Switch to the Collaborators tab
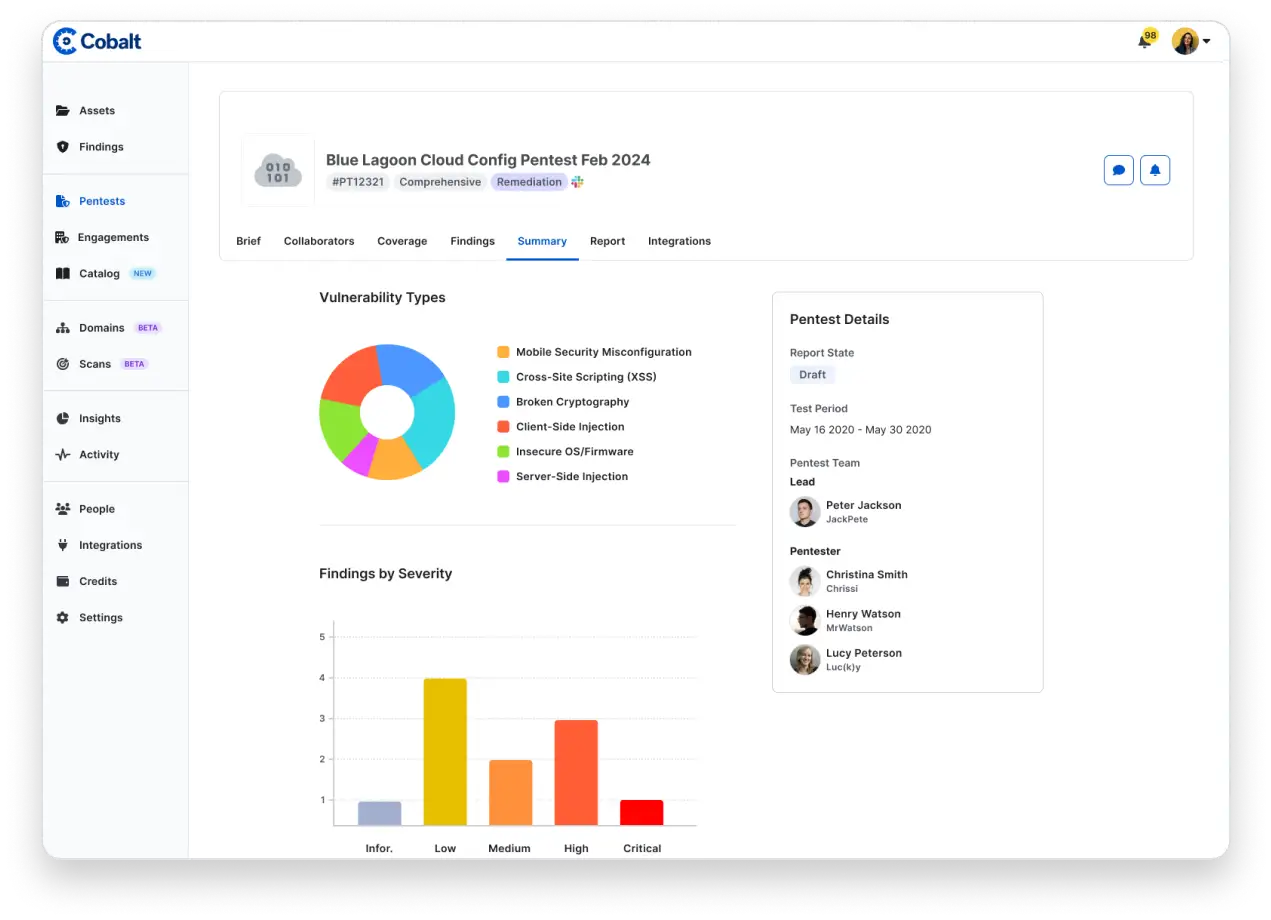This screenshot has width=1271, height=920. (319, 241)
